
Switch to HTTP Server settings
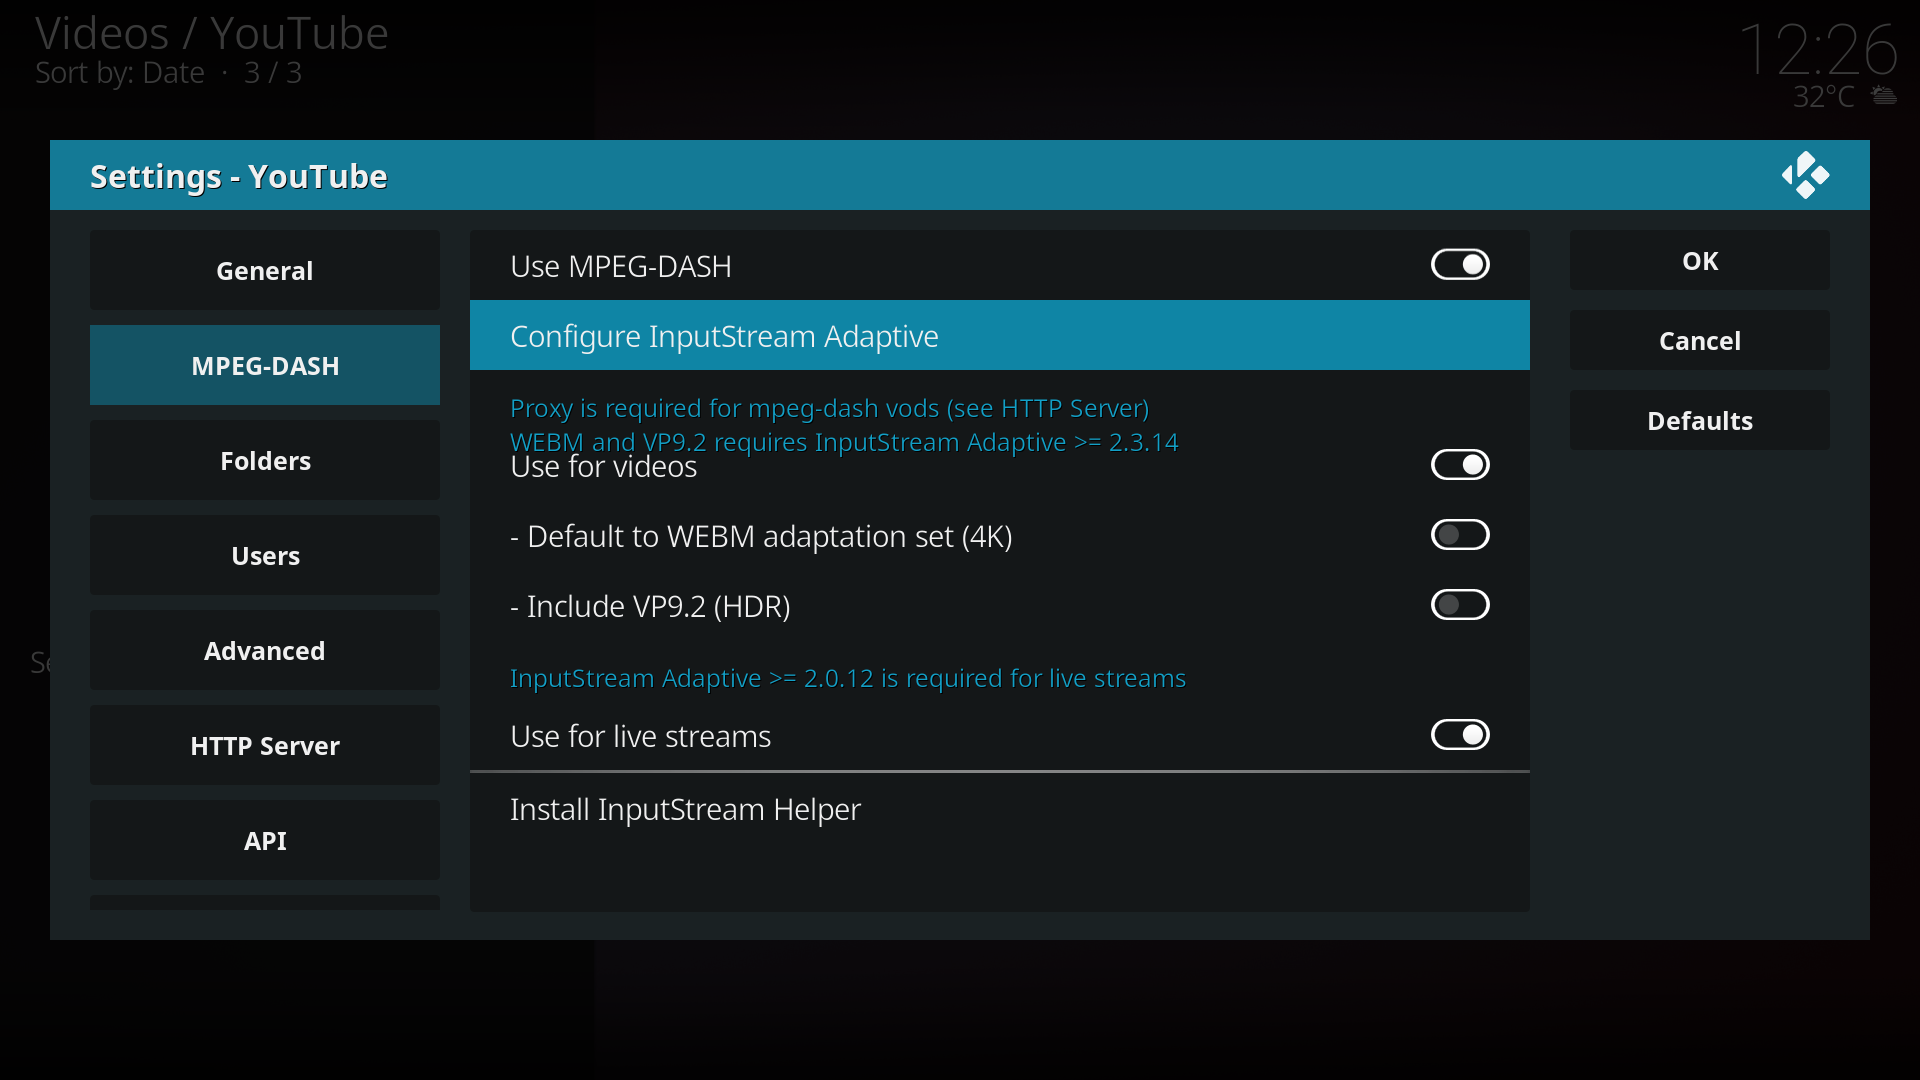(x=265, y=745)
